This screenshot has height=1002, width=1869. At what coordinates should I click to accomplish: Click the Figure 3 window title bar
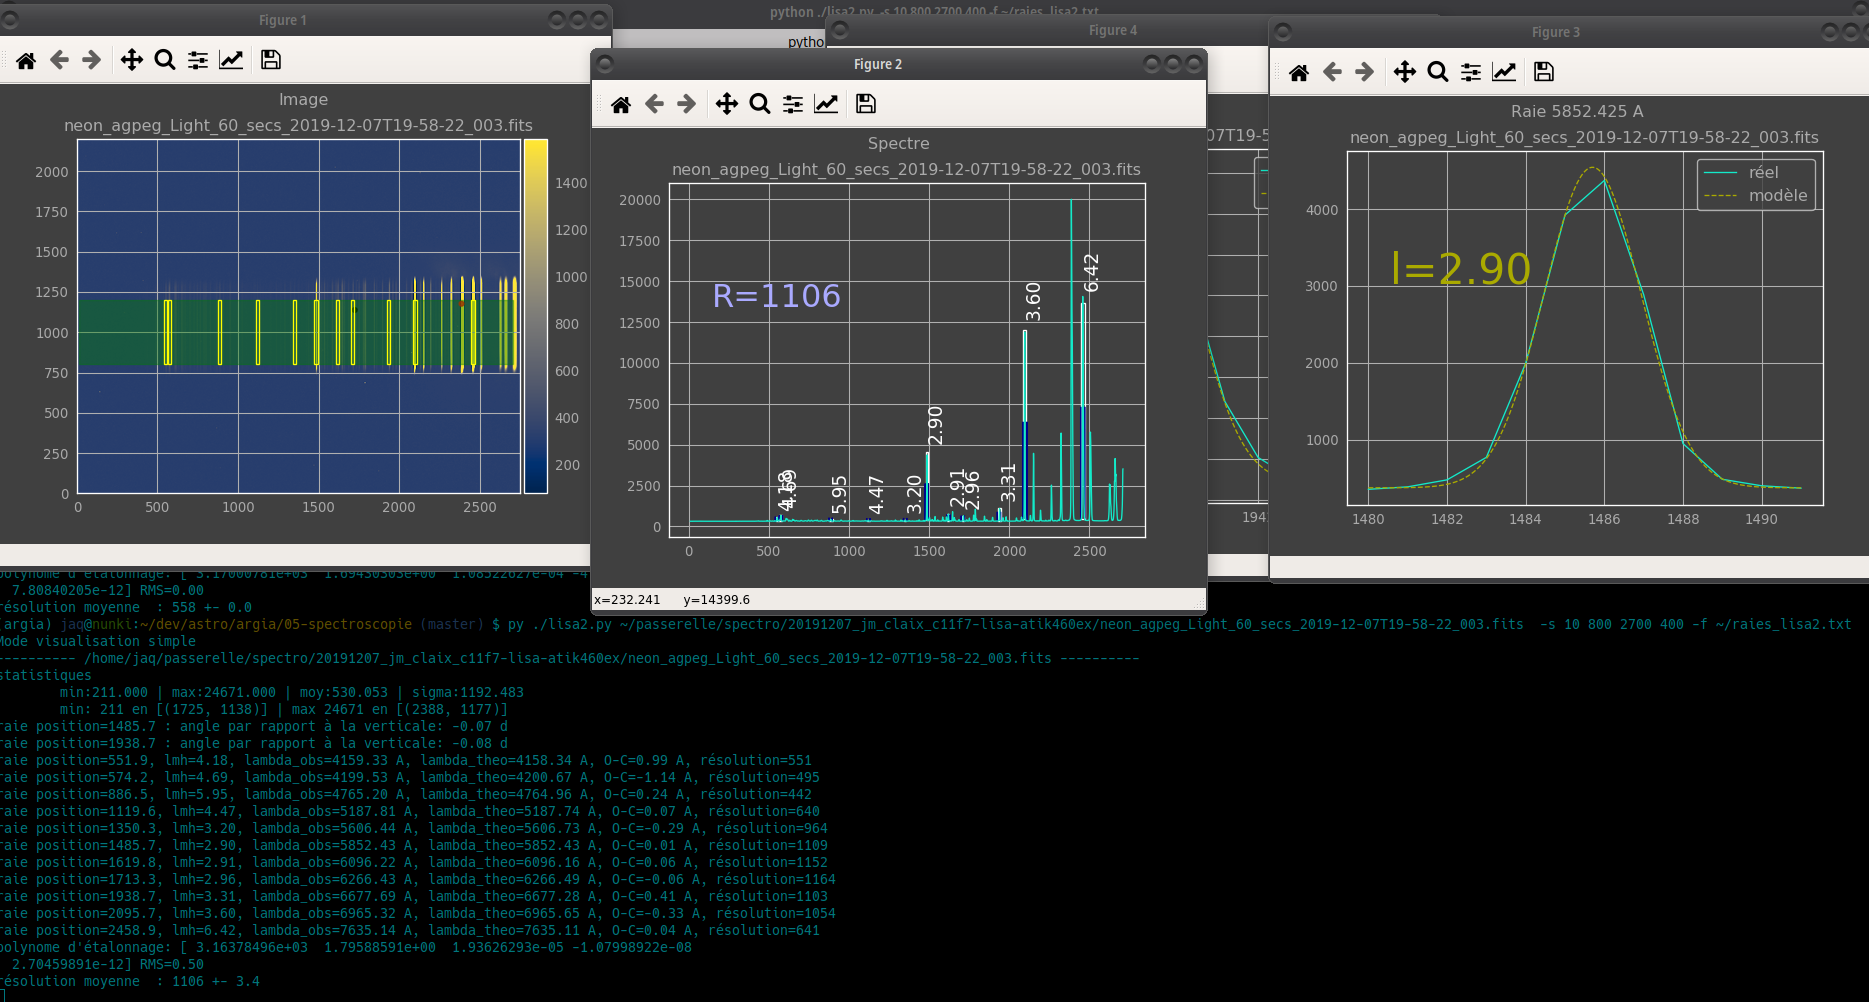click(x=1555, y=32)
